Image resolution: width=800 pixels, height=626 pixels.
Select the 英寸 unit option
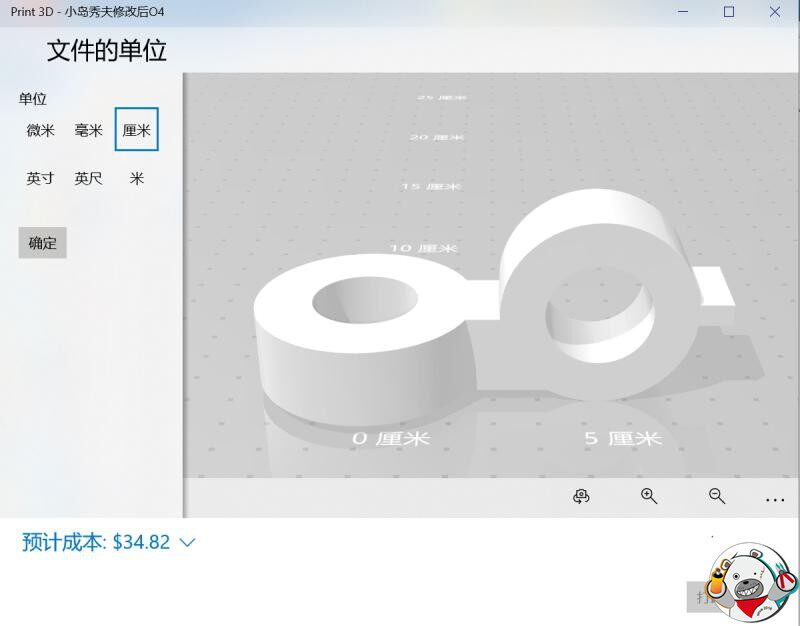pos(40,178)
